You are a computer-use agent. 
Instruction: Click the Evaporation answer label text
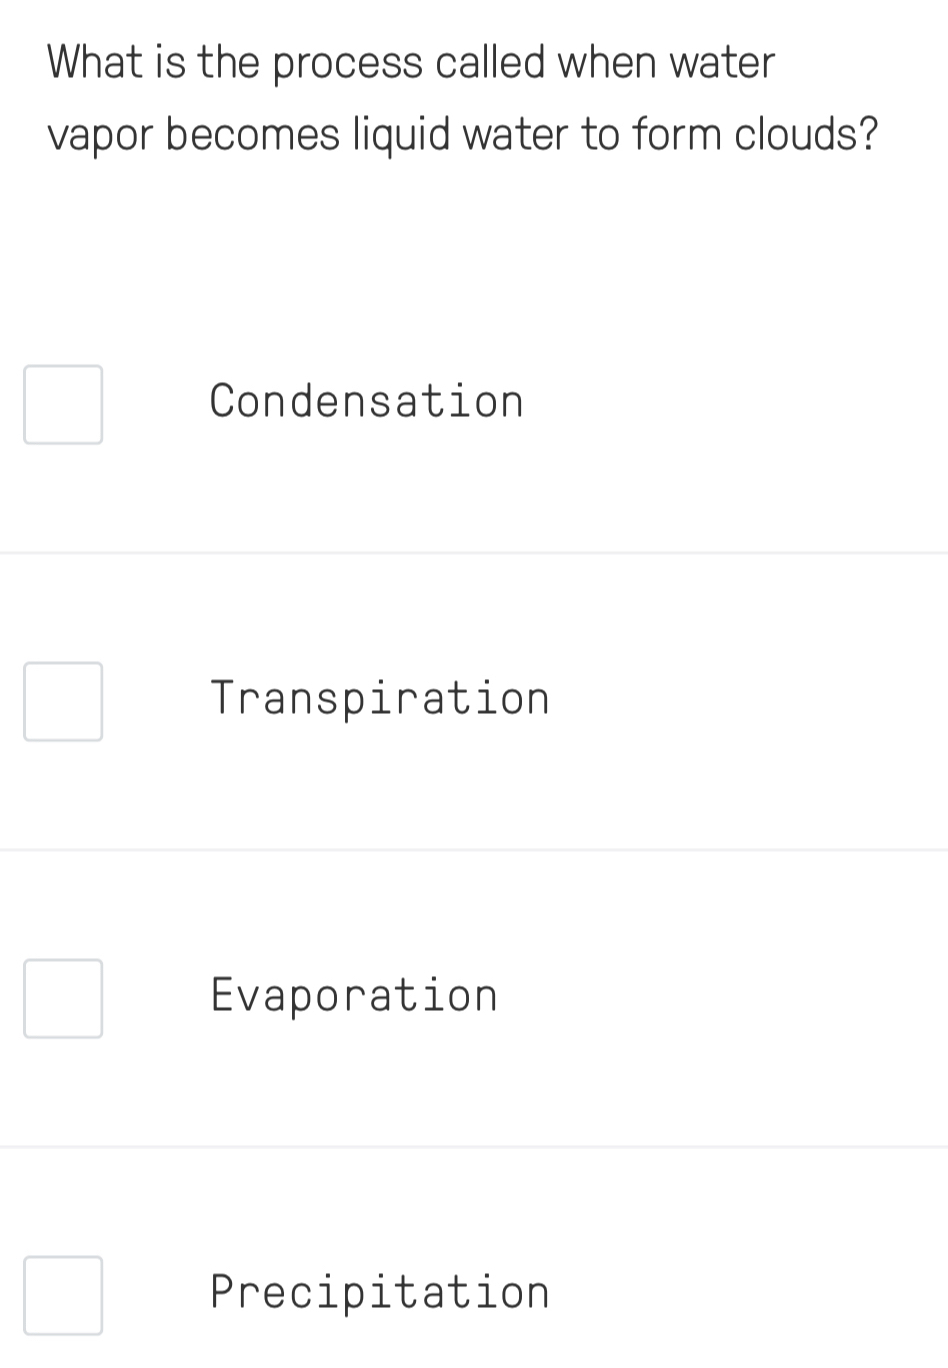(353, 995)
